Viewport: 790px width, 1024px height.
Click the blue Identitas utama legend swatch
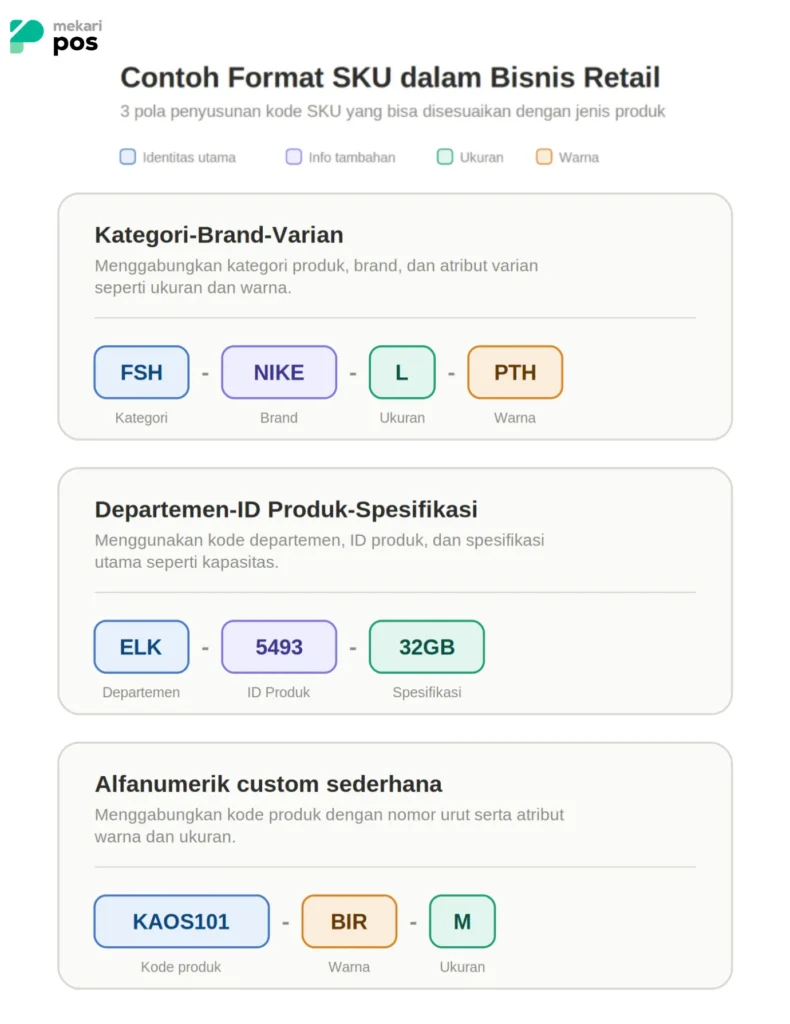coord(128,157)
